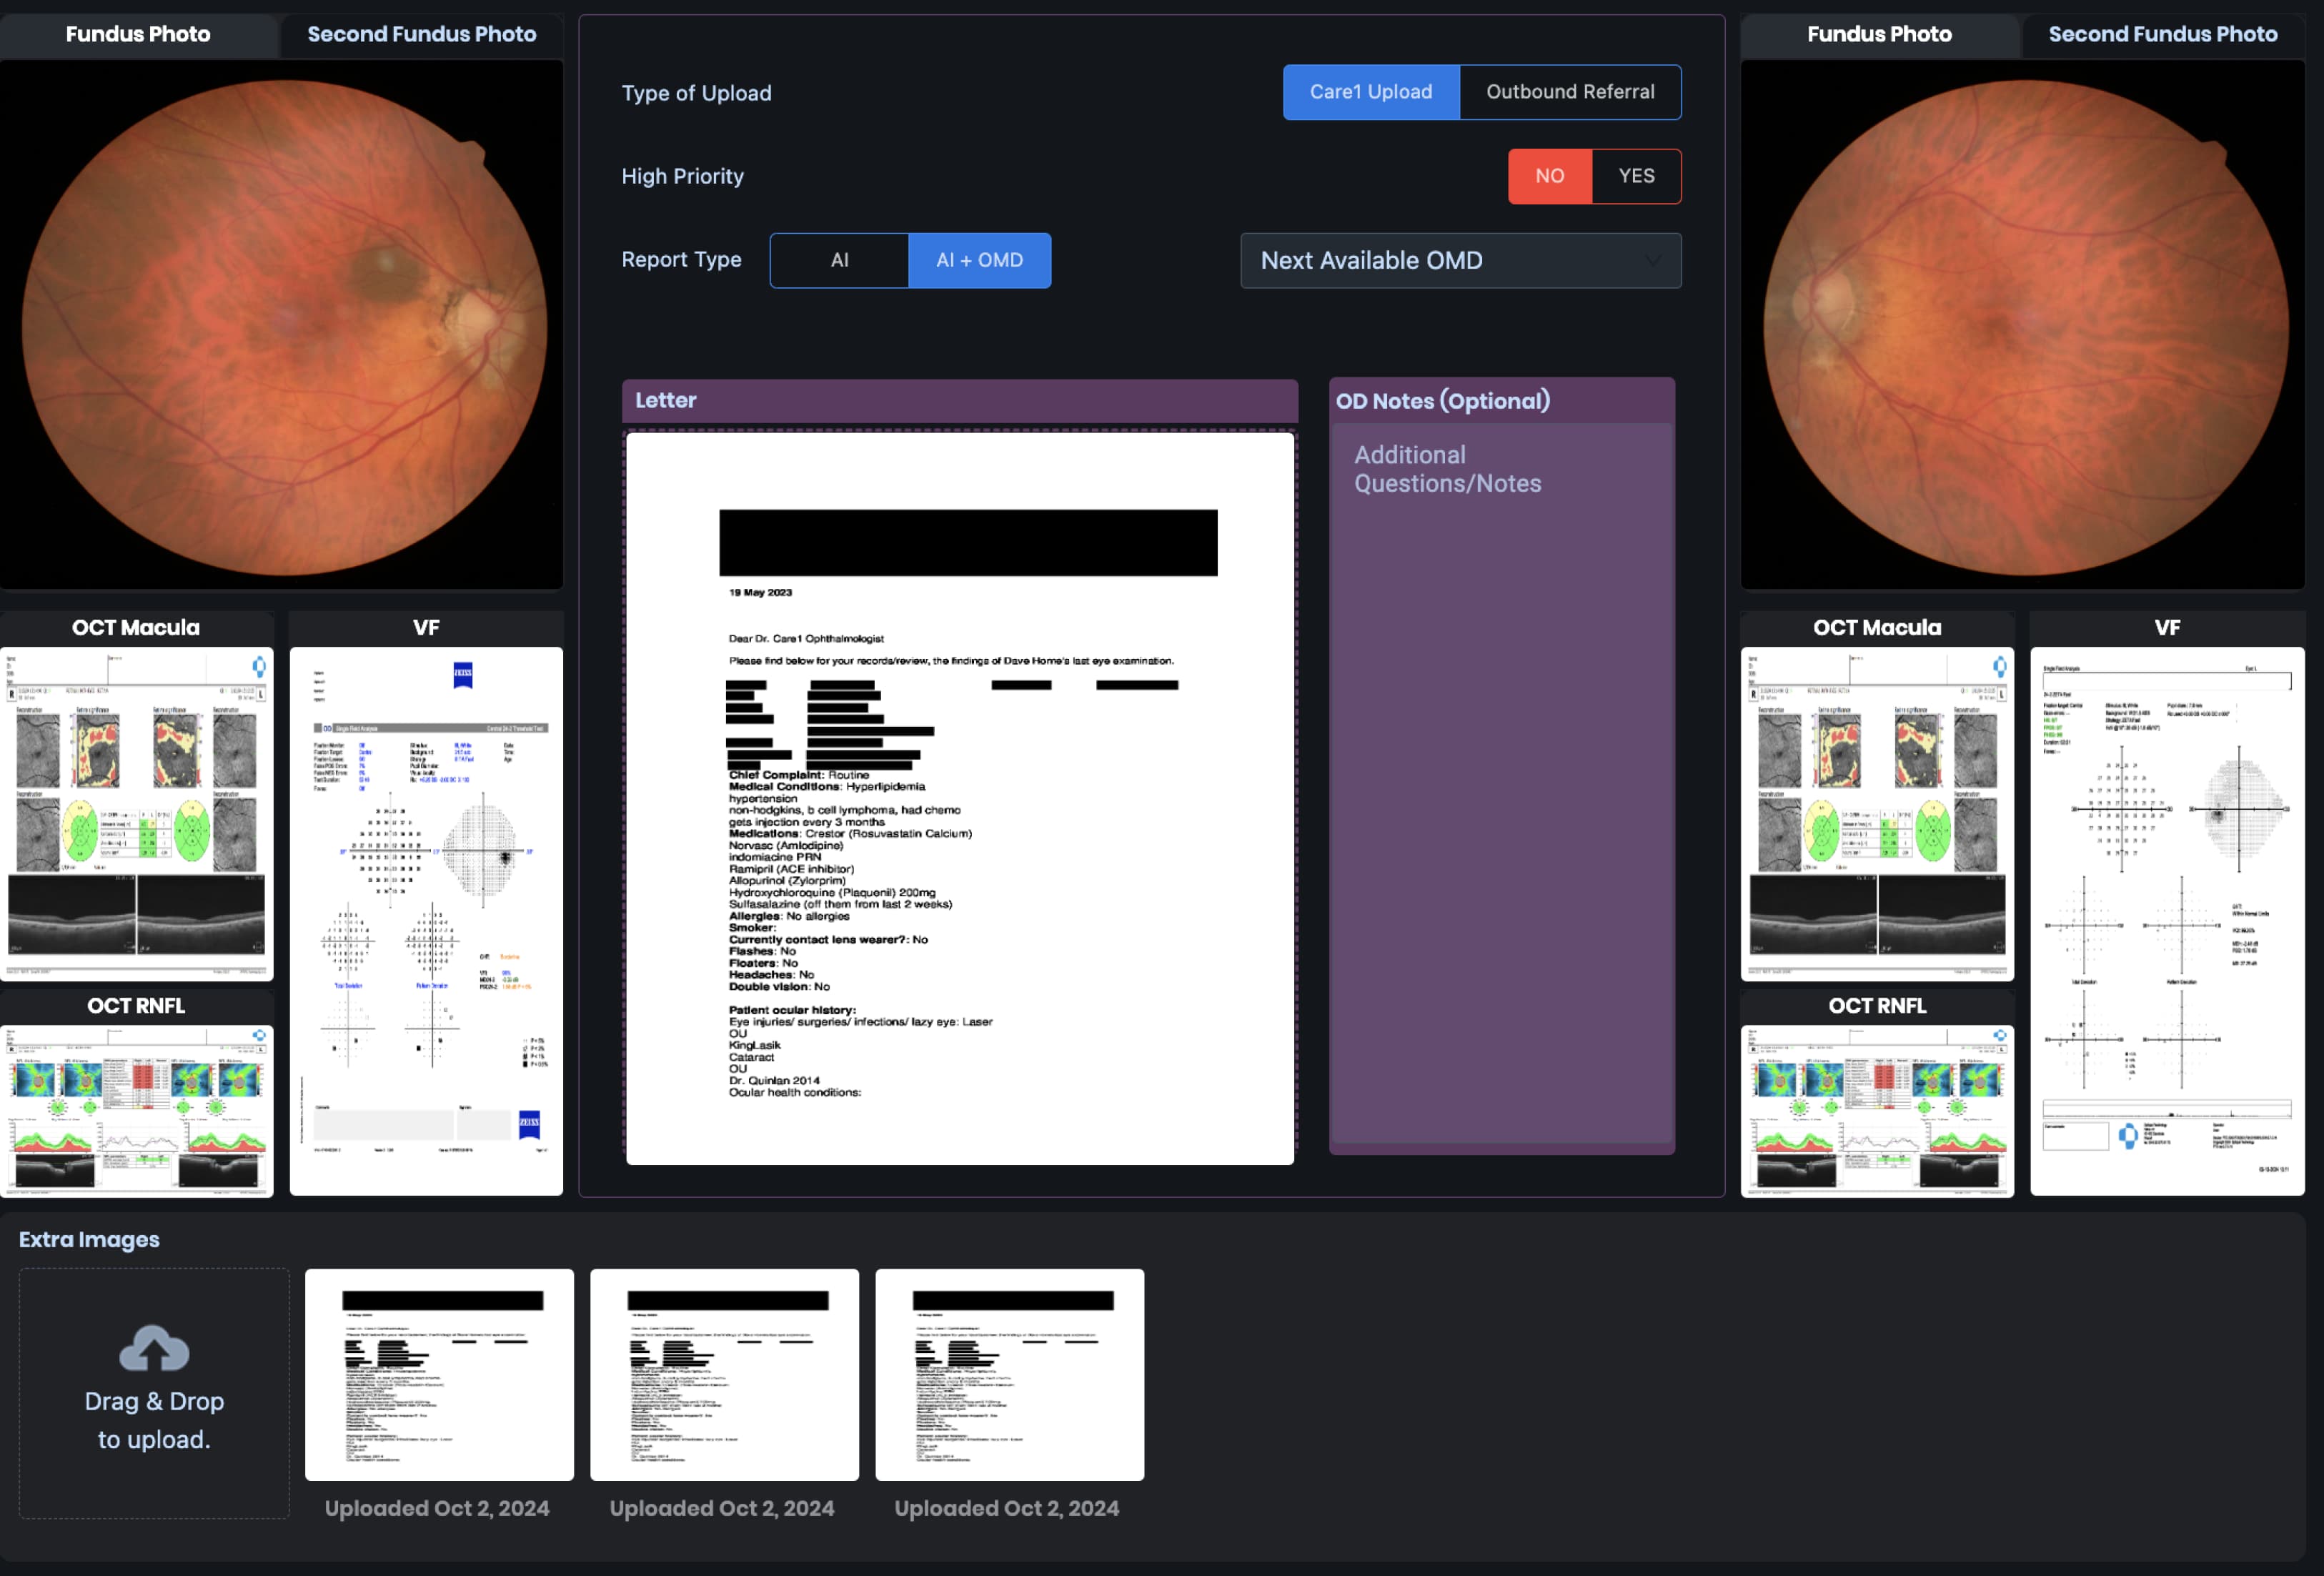Open the first extra image uploaded Oct 2
The image size is (2324, 1576).
click(439, 1374)
